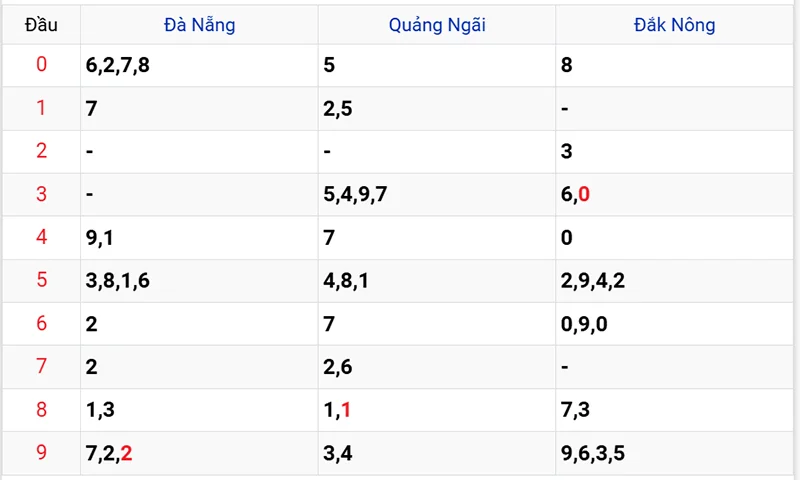Click the Đầu header cell
This screenshot has height=480, width=800.
click(41, 25)
